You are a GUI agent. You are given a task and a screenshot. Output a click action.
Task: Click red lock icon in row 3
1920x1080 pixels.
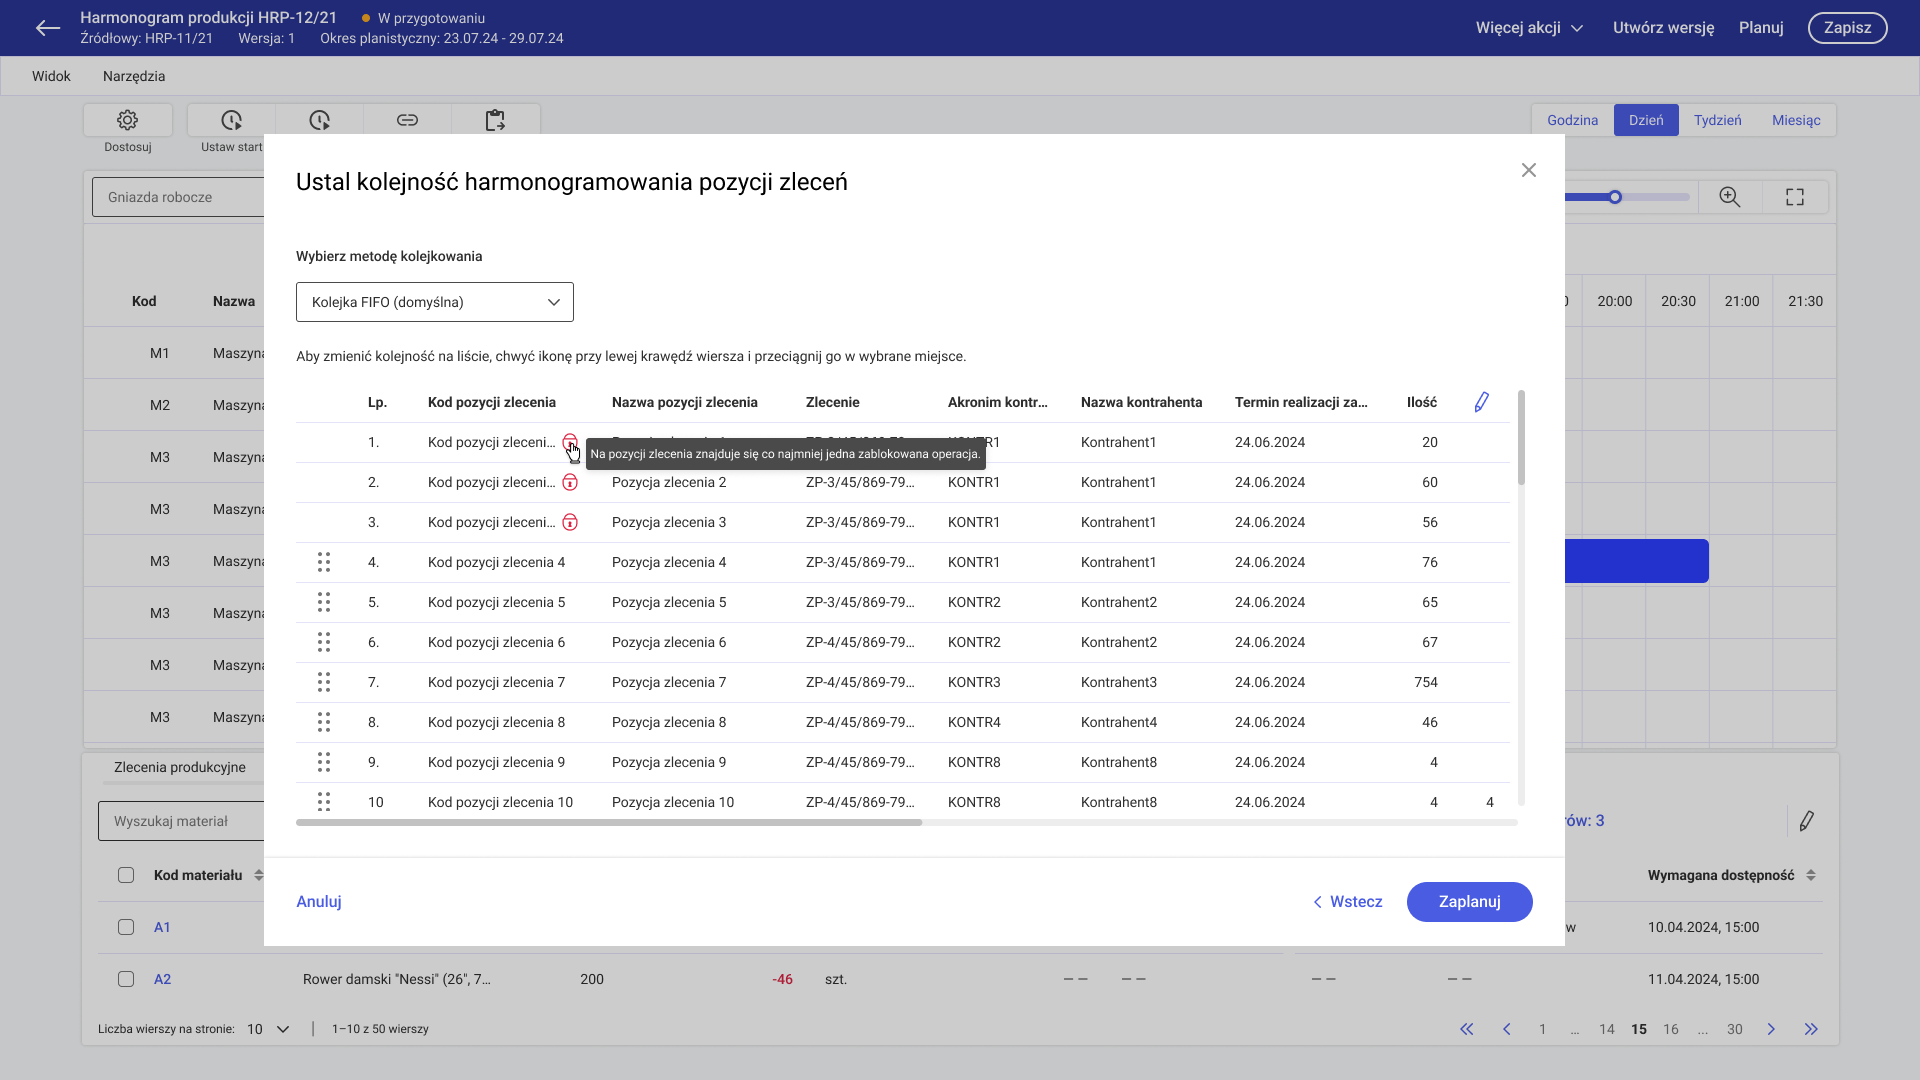570,522
